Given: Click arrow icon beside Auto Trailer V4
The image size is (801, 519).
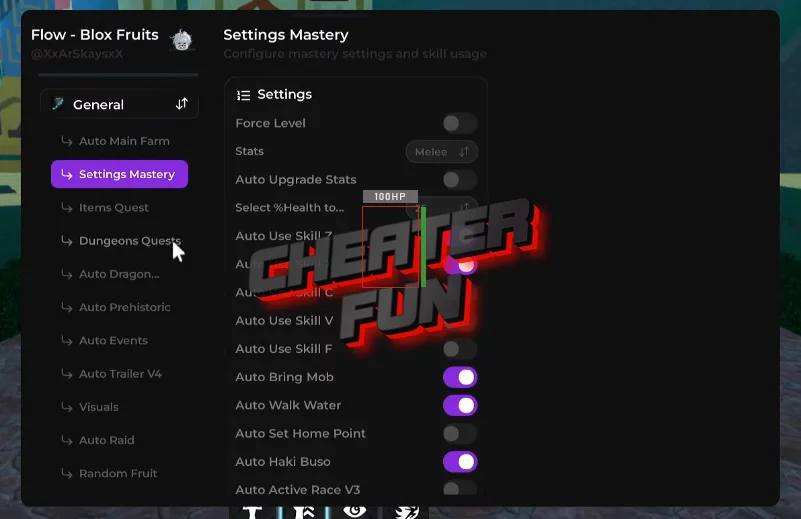Looking at the screenshot, I should pos(66,374).
